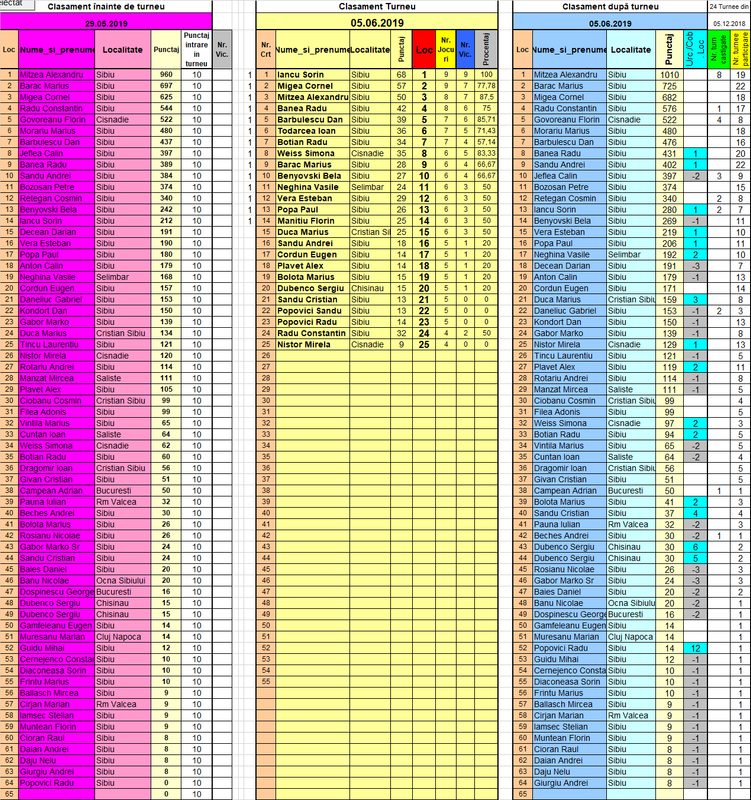Select punctaj 68 in Clasament Turneu
Viewport: 751px width, 800px height.
[402, 74]
